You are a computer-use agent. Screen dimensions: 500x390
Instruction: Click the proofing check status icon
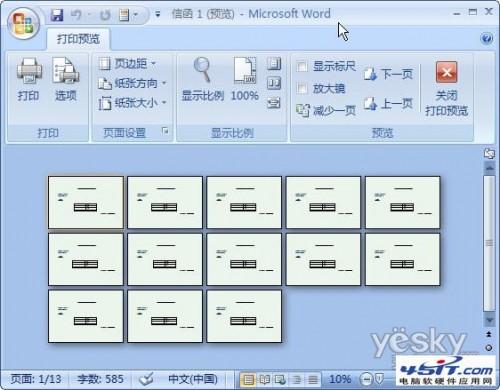(x=146, y=379)
